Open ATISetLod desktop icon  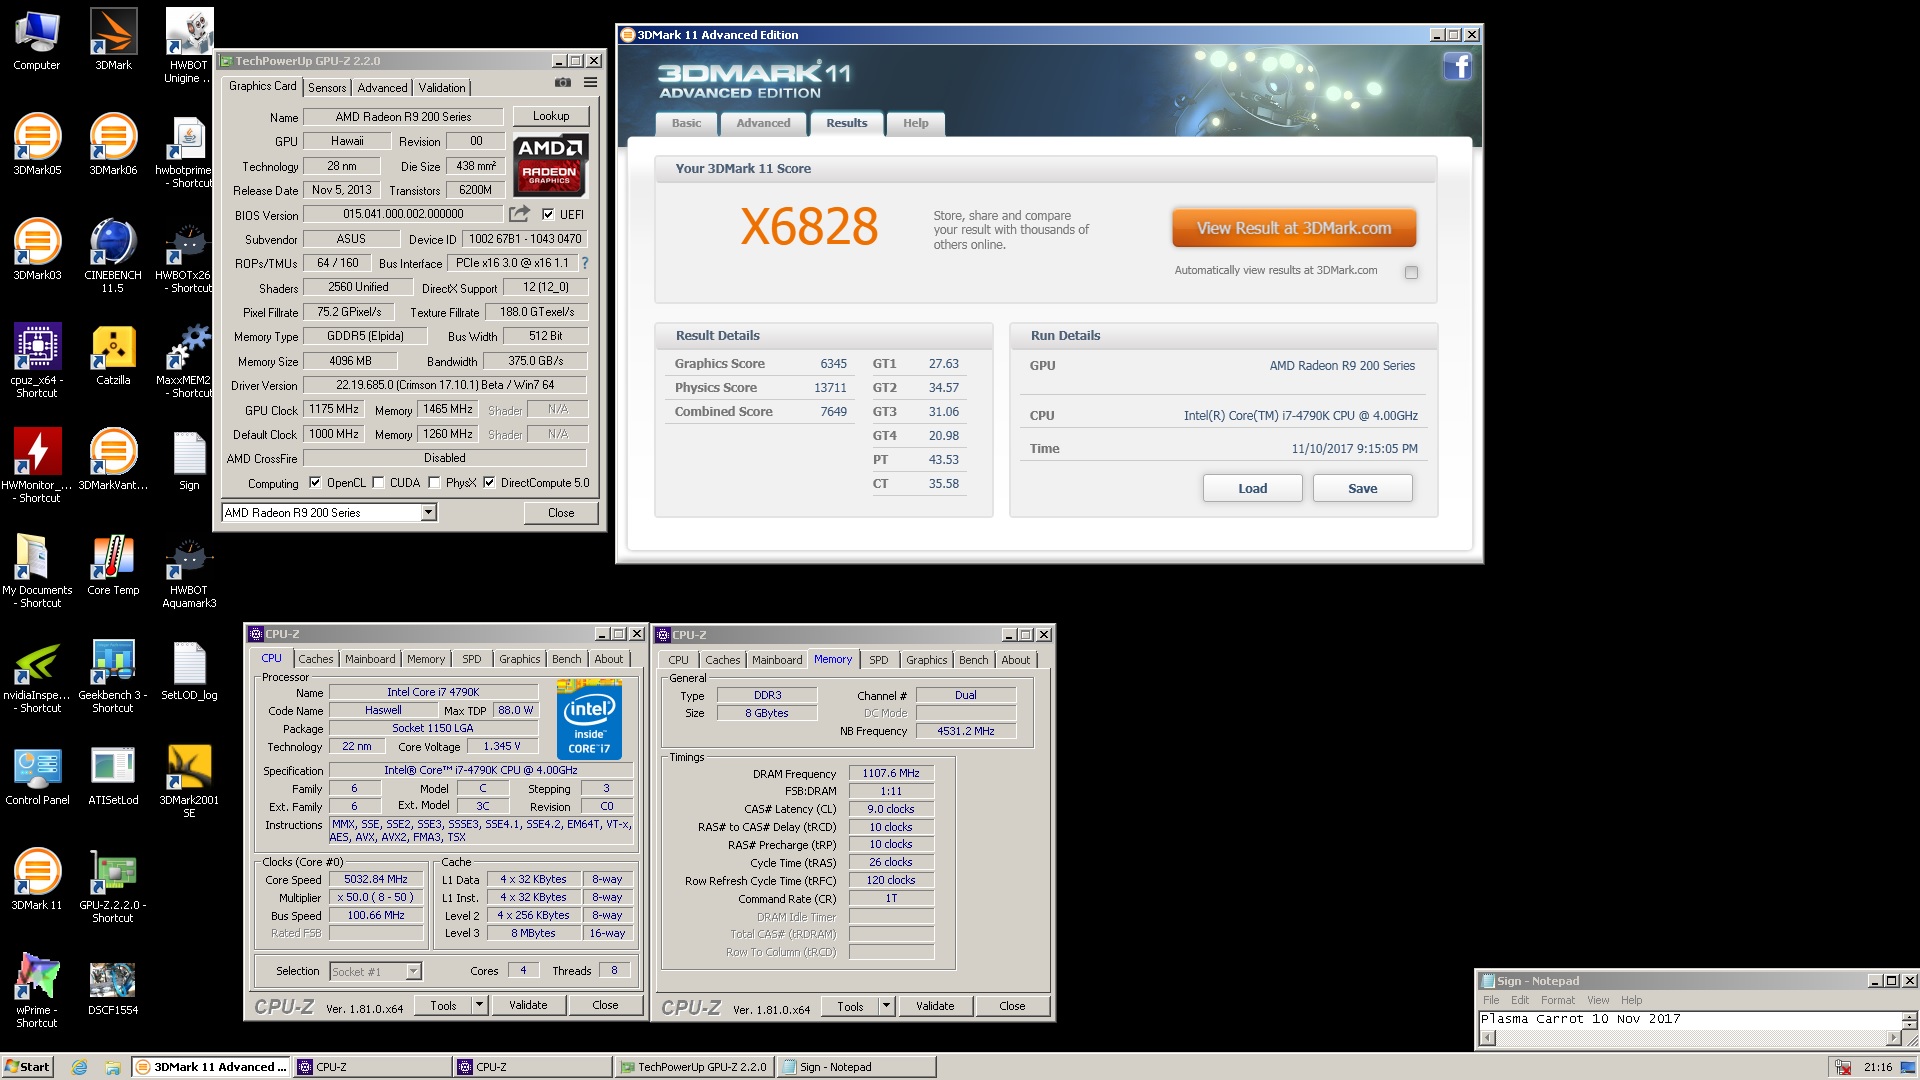click(113, 775)
